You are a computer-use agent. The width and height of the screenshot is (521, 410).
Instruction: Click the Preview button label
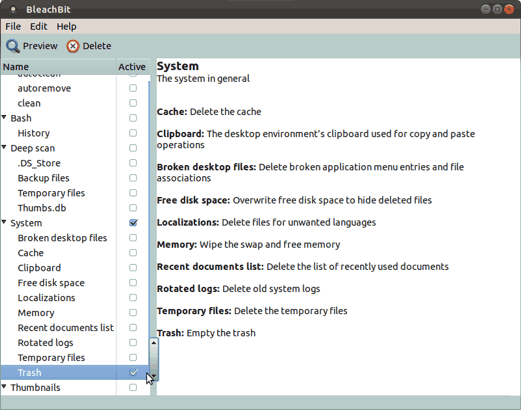coord(40,46)
